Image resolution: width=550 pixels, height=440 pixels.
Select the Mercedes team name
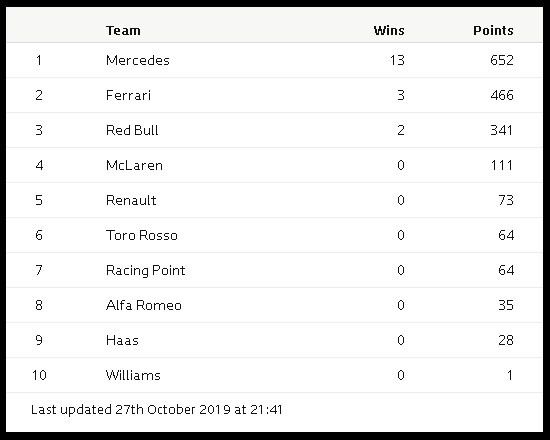click(138, 60)
